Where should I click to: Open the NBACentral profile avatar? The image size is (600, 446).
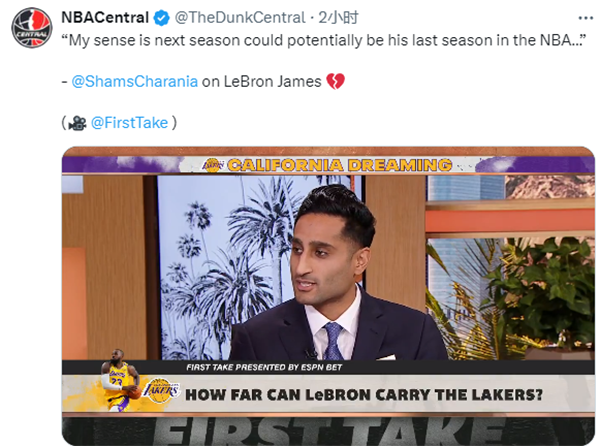click(31, 28)
